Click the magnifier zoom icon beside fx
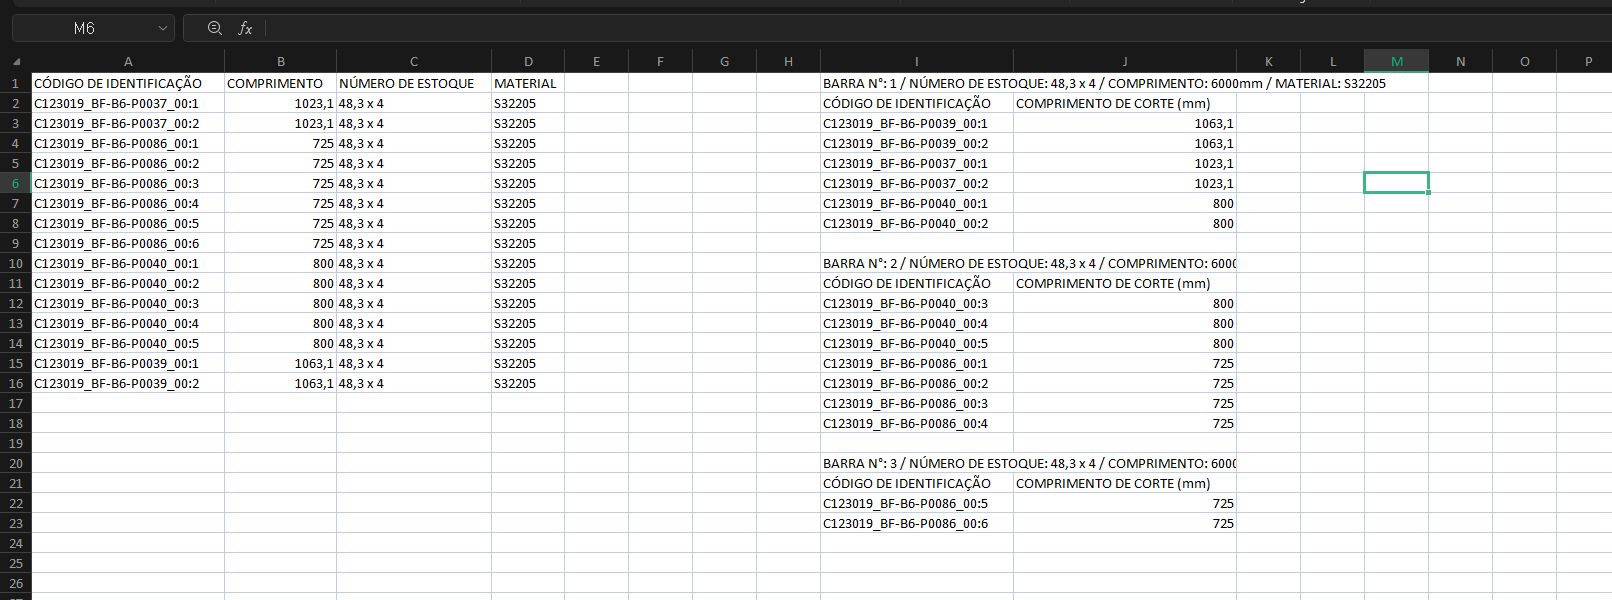1612x600 pixels. coord(215,29)
